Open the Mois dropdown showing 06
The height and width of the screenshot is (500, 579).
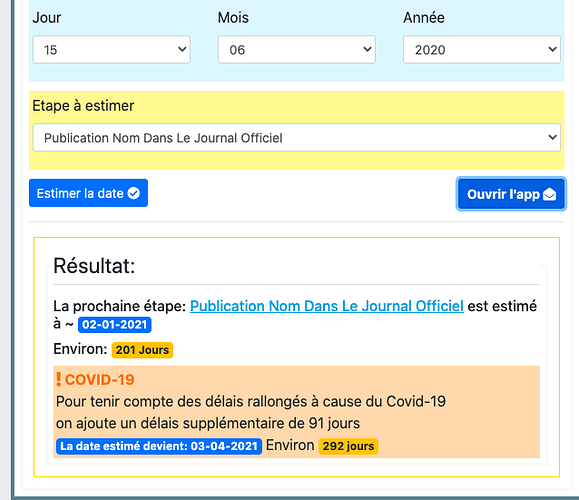point(297,49)
